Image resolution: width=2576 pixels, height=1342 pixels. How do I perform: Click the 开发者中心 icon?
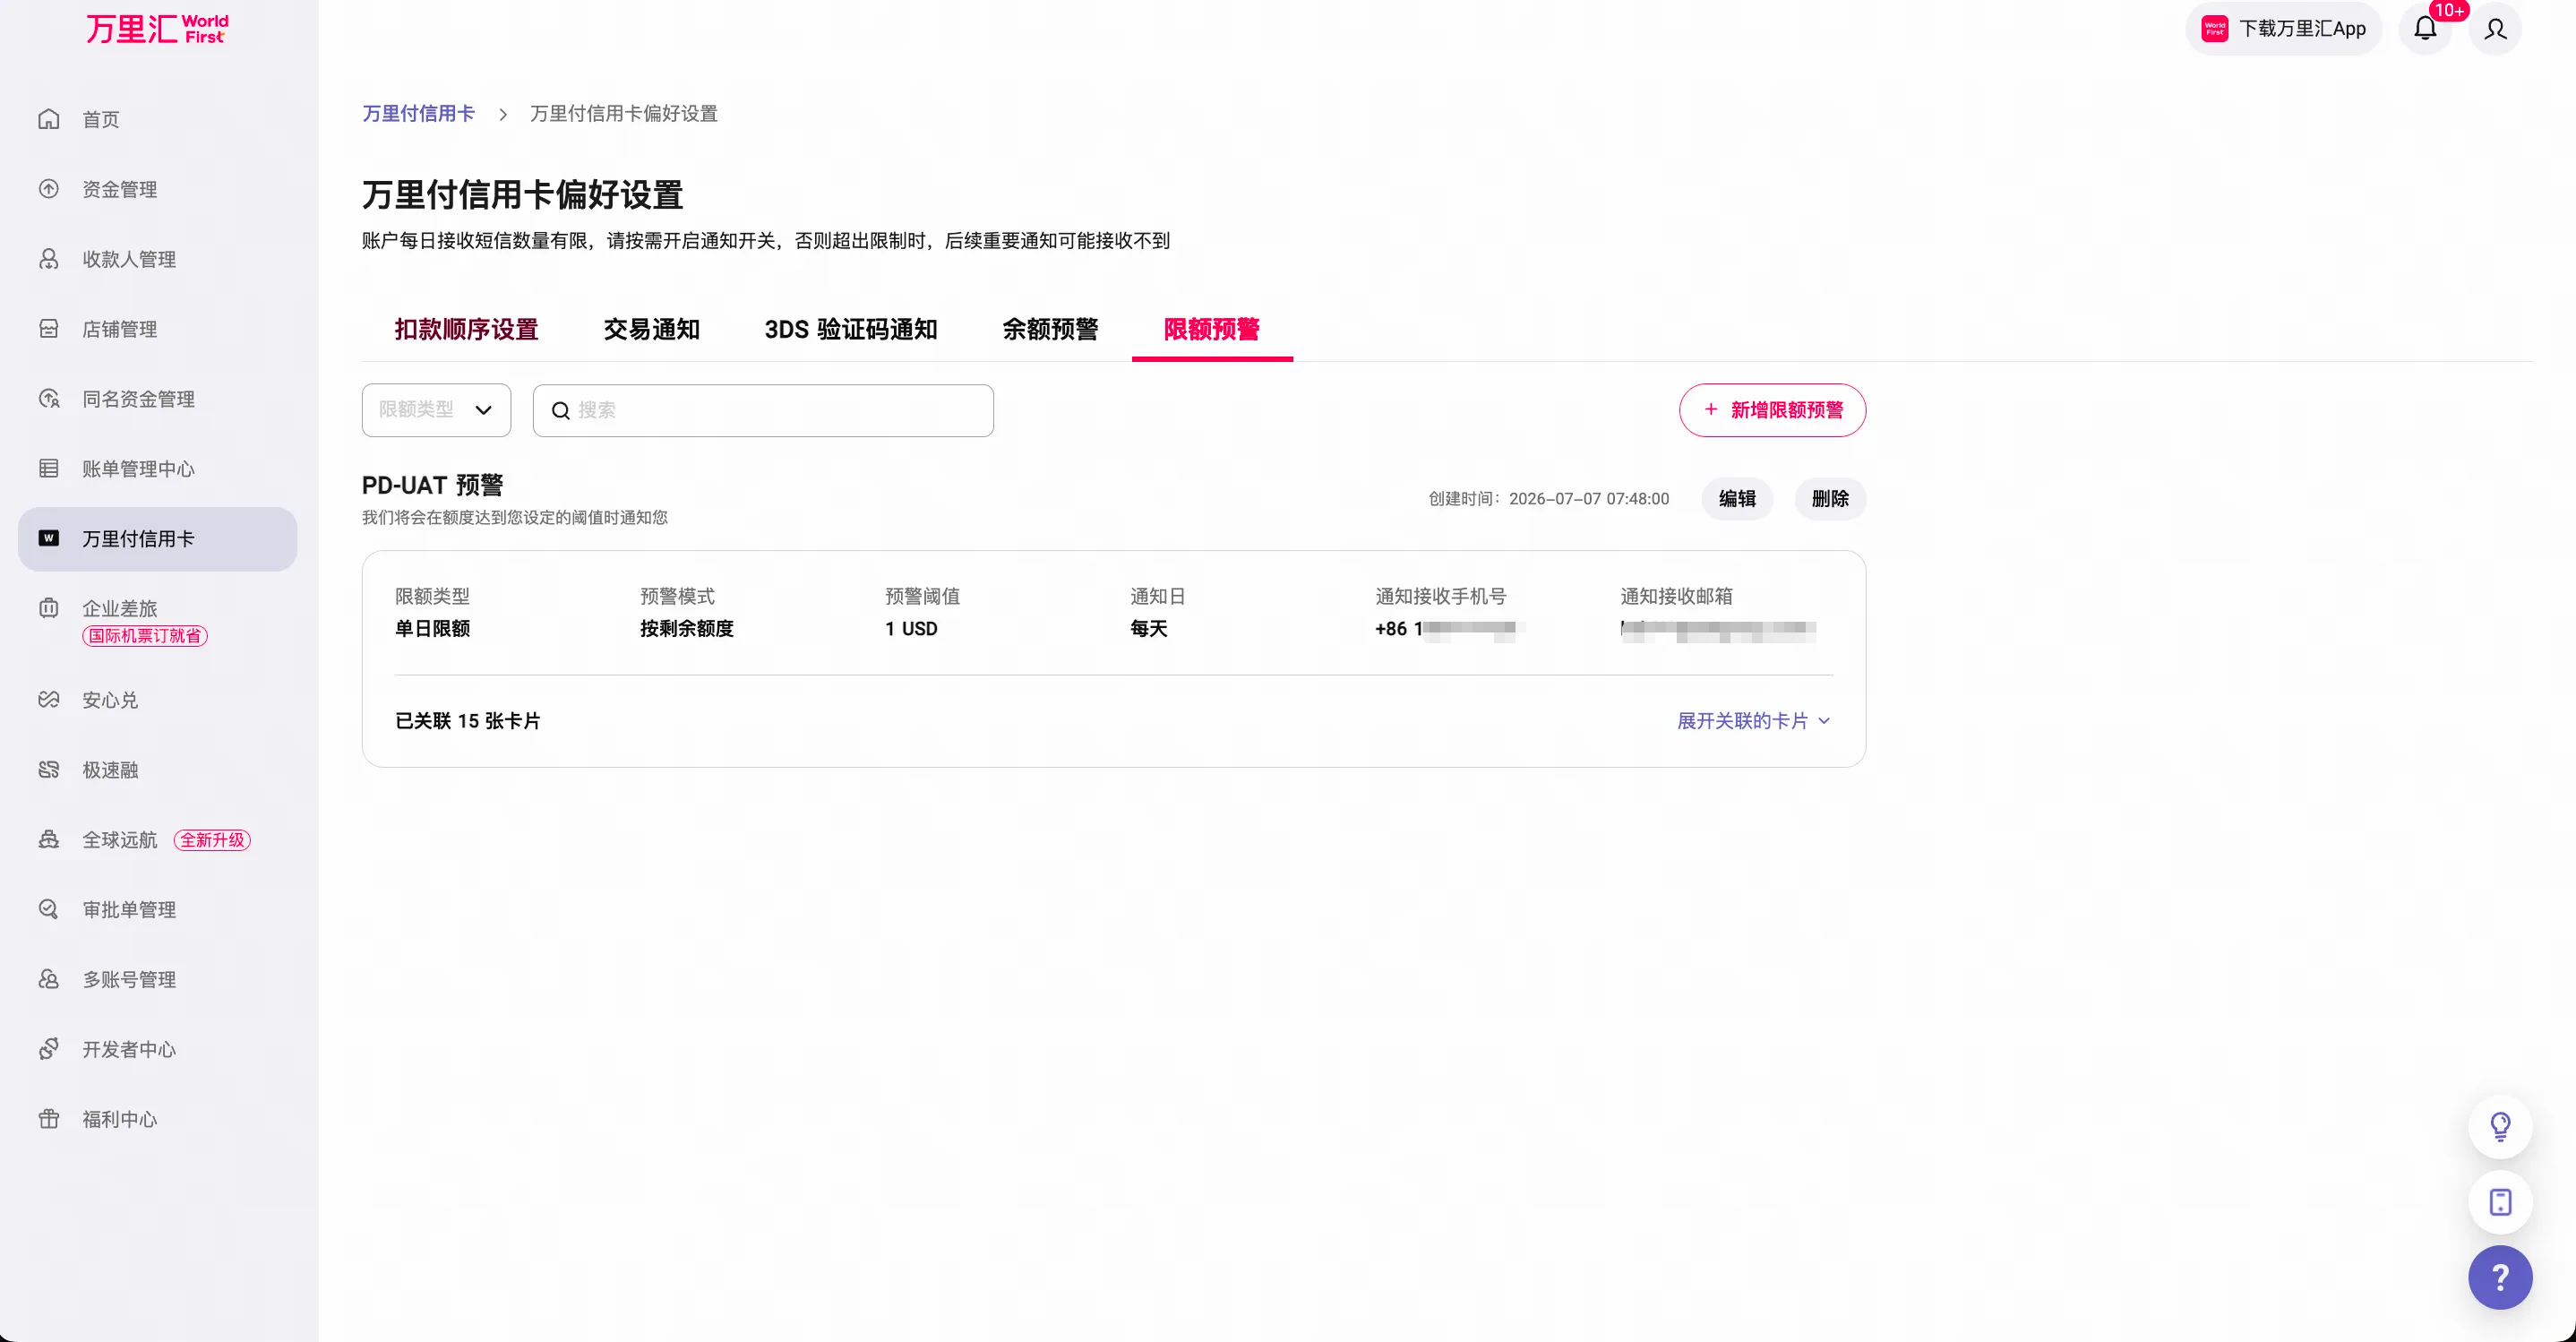49,1049
